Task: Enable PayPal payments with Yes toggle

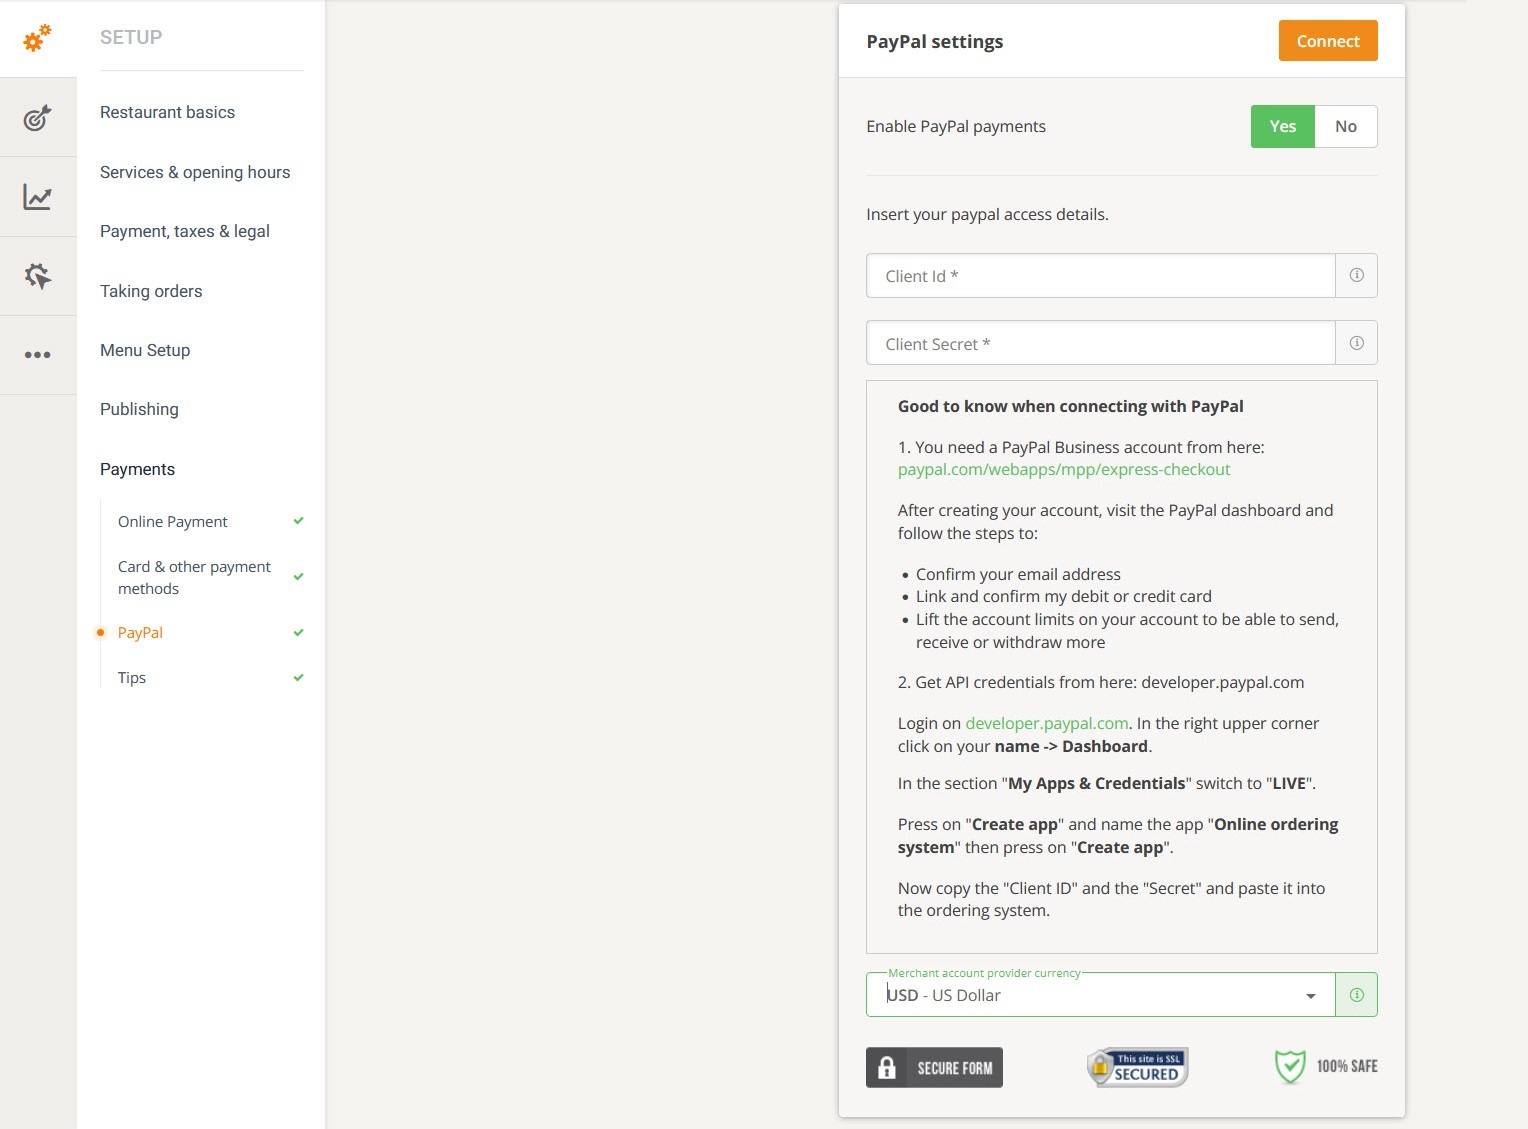Action: (x=1281, y=126)
